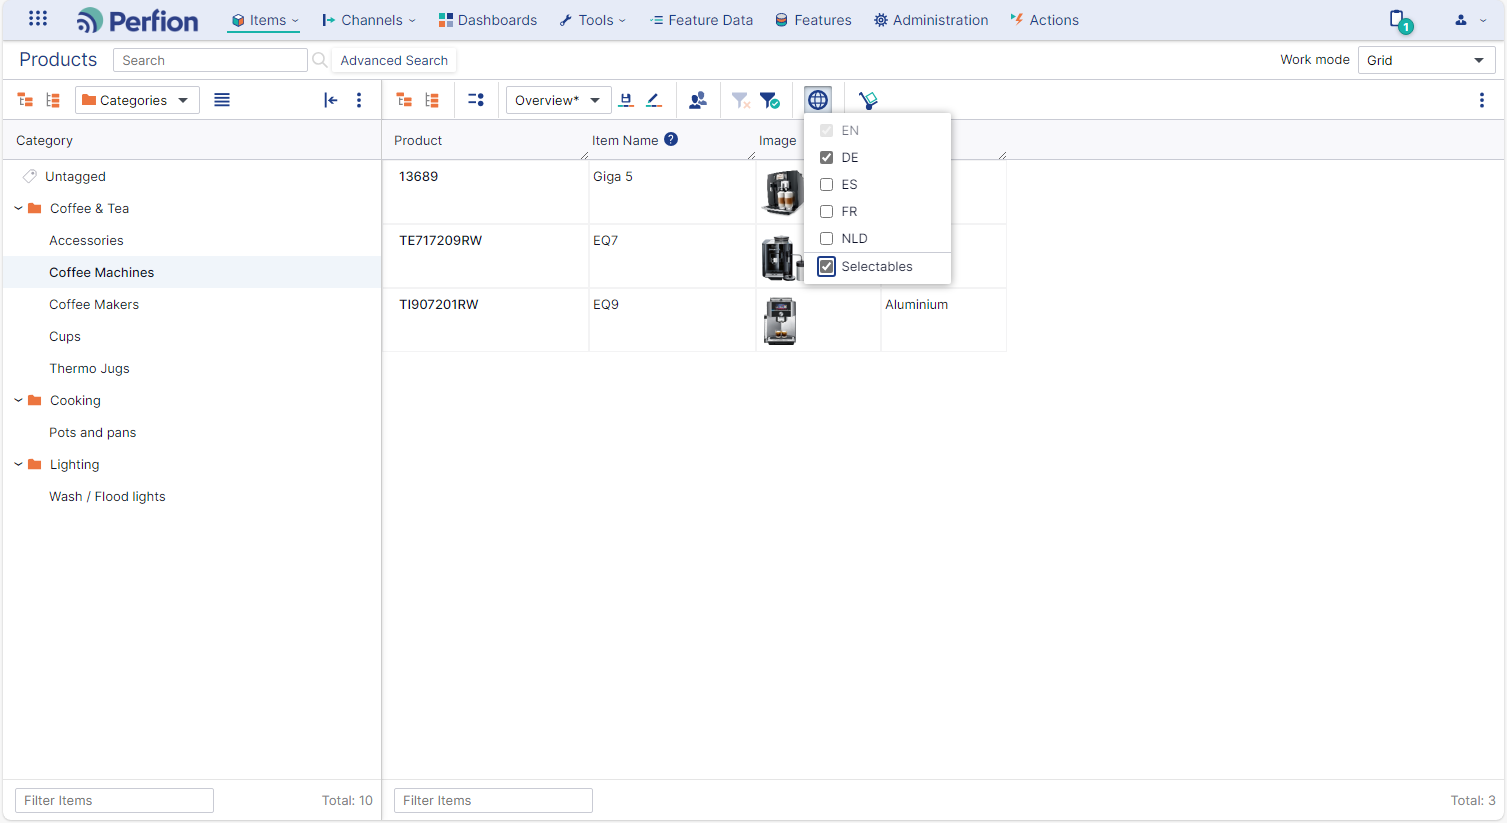Collapse the Coffee & Tea category
1507x823 pixels.
(x=18, y=208)
